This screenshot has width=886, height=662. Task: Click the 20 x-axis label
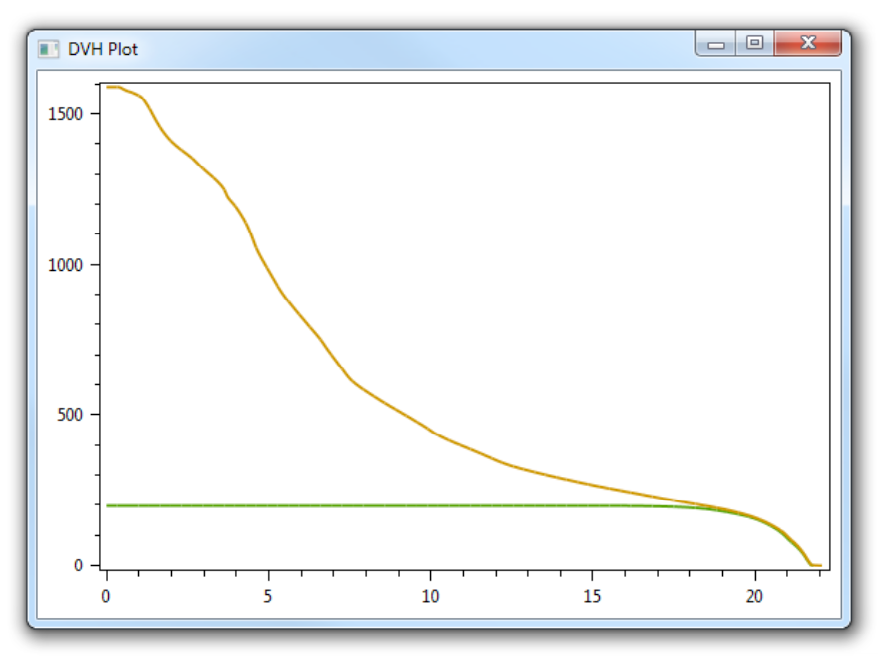click(754, 596)
